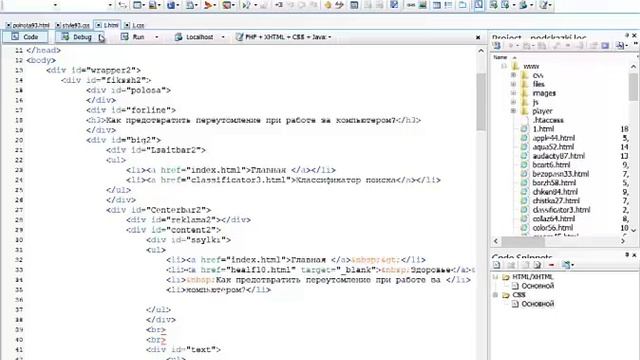
Task: Select color56.html in the project tree
Action: coord(553,228)
